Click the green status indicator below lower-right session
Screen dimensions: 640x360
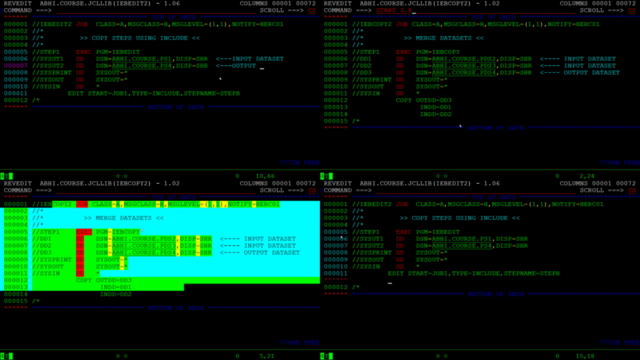pyautogui.click(x=327, y=356)
